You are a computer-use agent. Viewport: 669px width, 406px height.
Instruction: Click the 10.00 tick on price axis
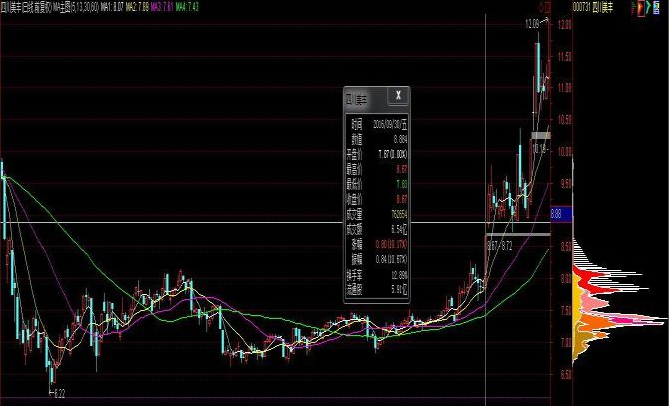coord(564,152)
